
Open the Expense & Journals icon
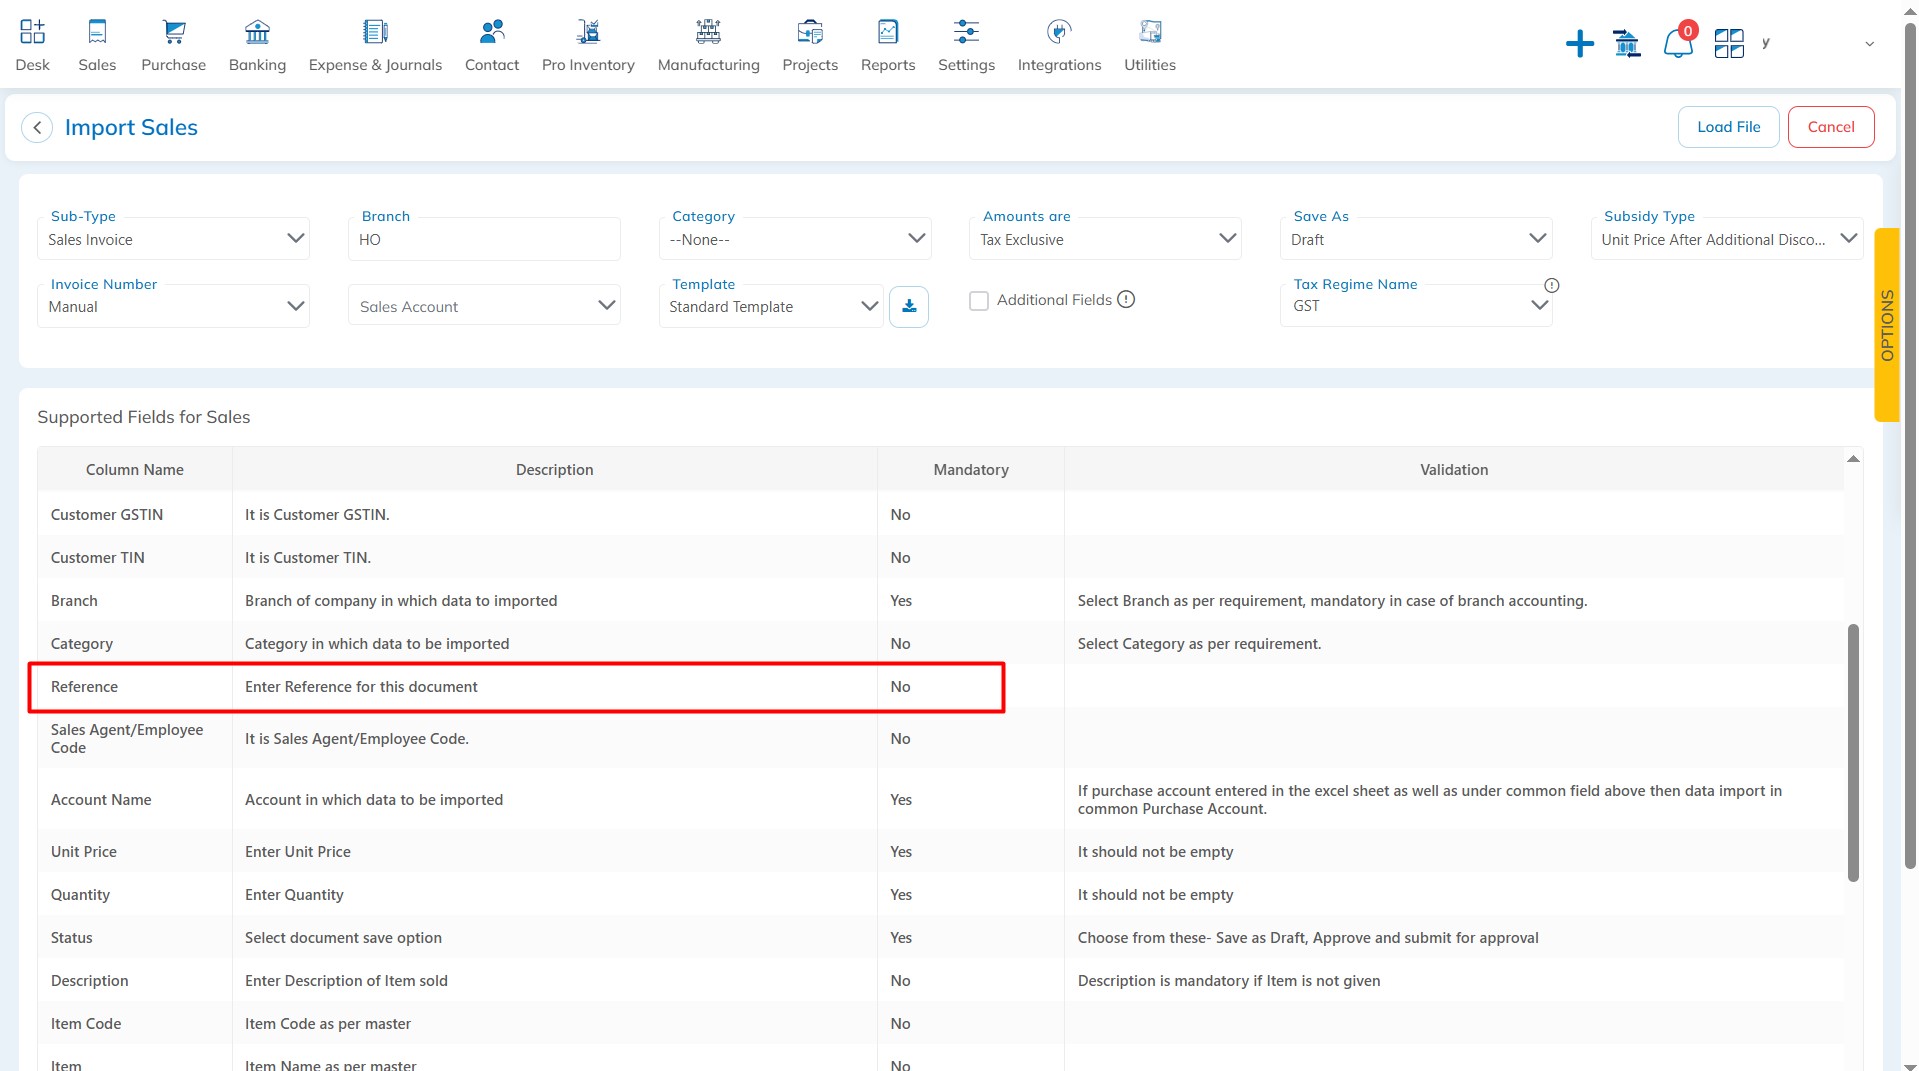tap(375, 32)
